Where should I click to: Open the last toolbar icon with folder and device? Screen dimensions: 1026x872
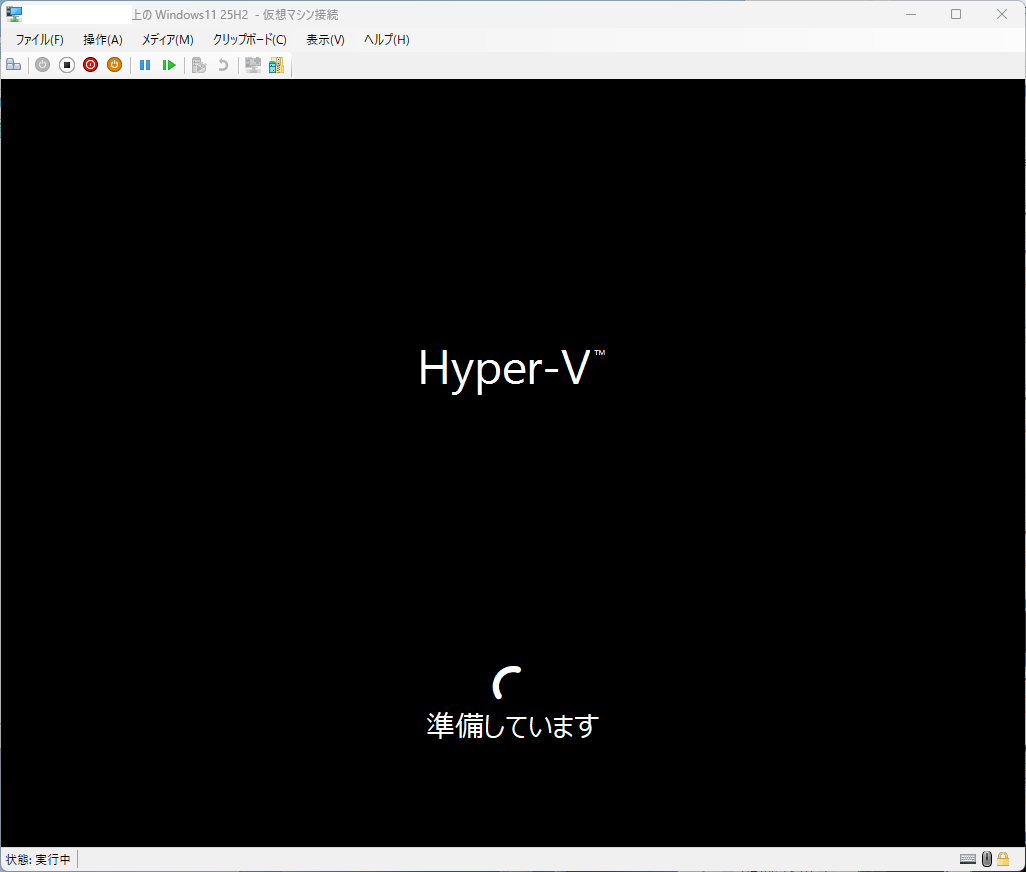277,65
